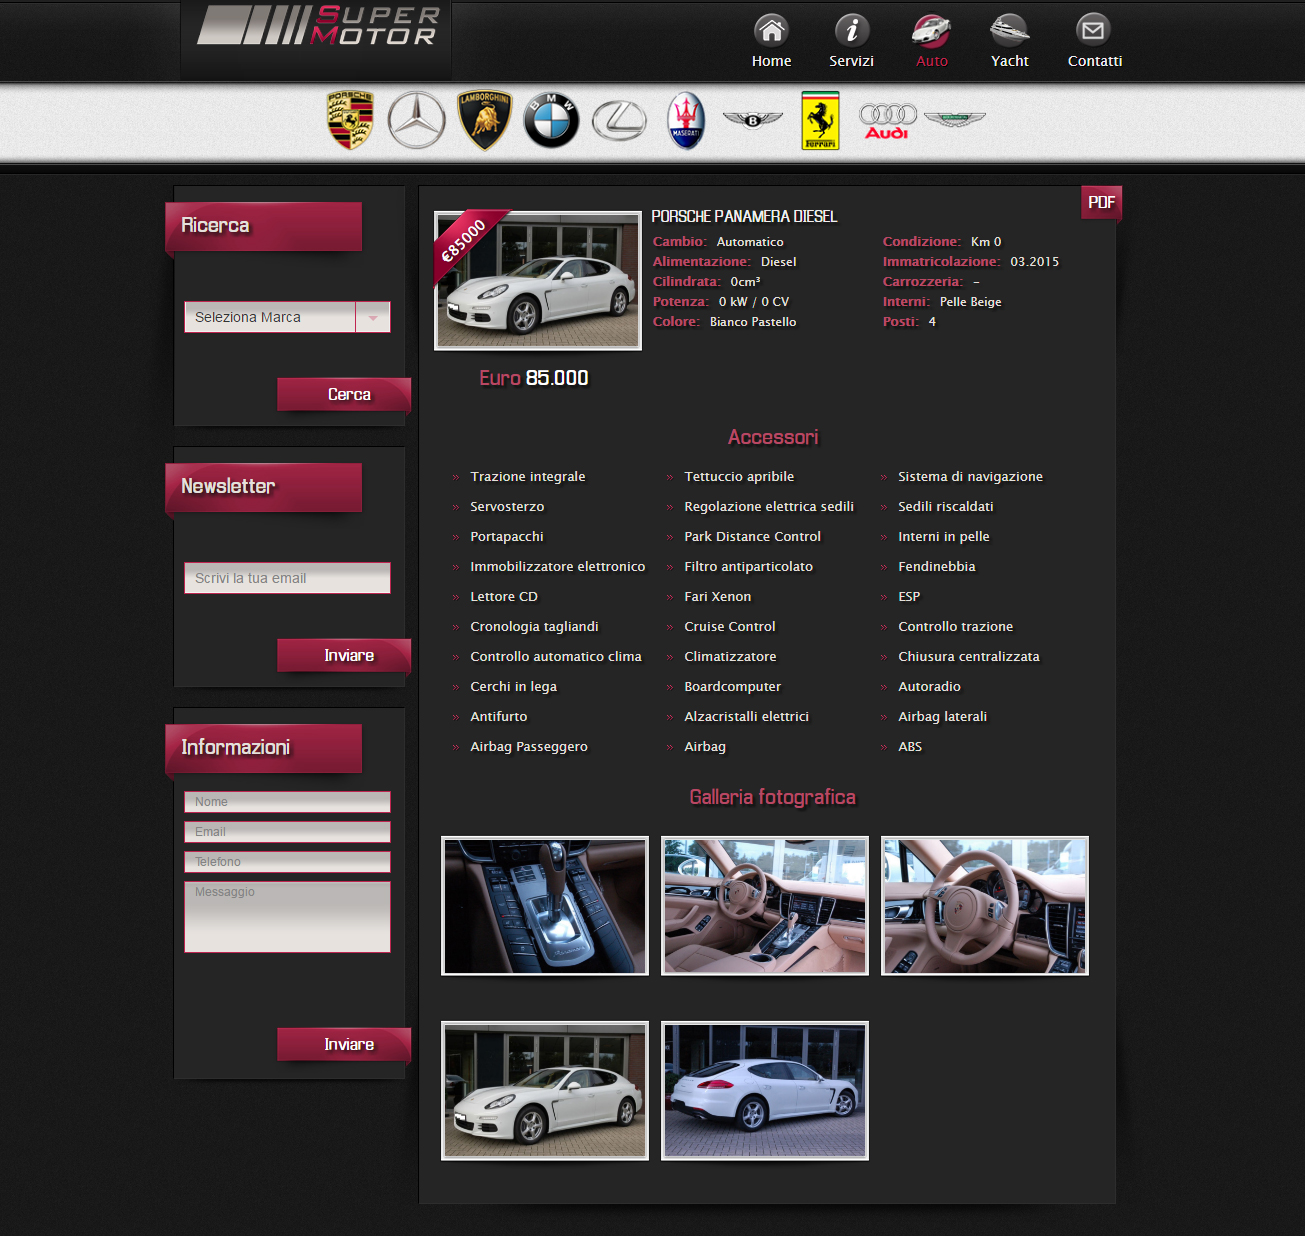Click the Controllo trazione accessory
Viewport: 1305px width, 1236px height.
point(955,627)
